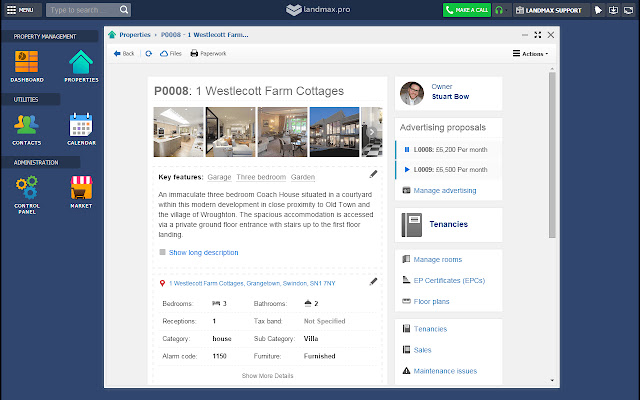The image size is (640, 400).
Task: Edit key features with pencil icon
Action: tap(373, 174)
